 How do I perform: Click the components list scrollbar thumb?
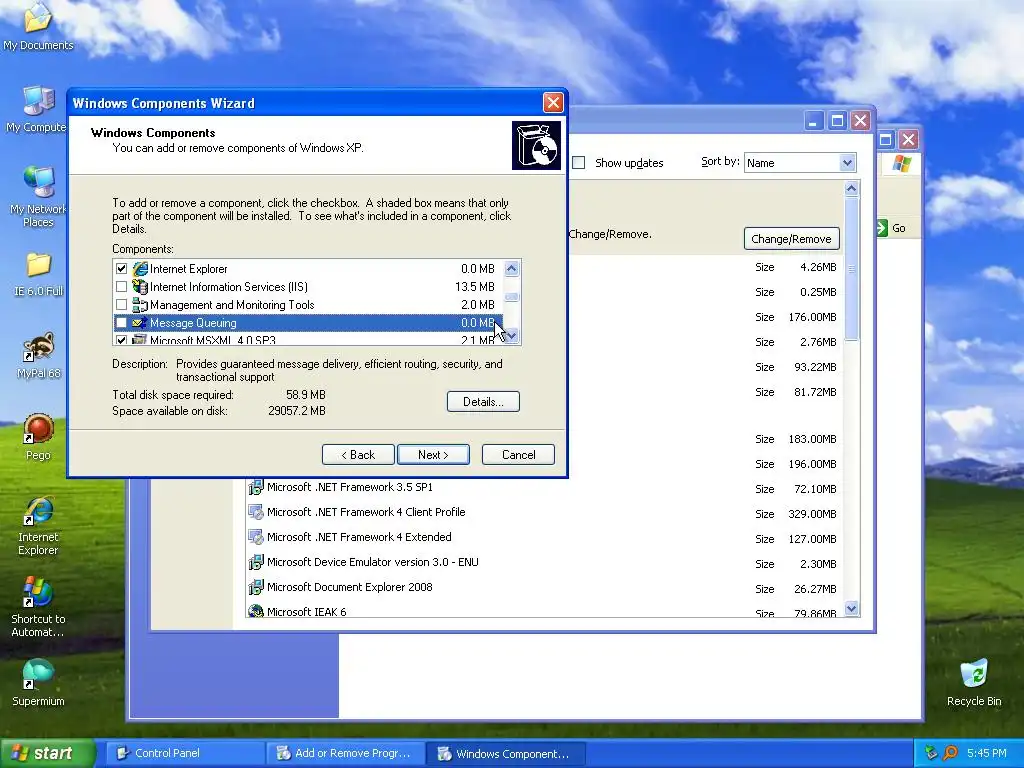pyautogui.click(x=511, y=296)
